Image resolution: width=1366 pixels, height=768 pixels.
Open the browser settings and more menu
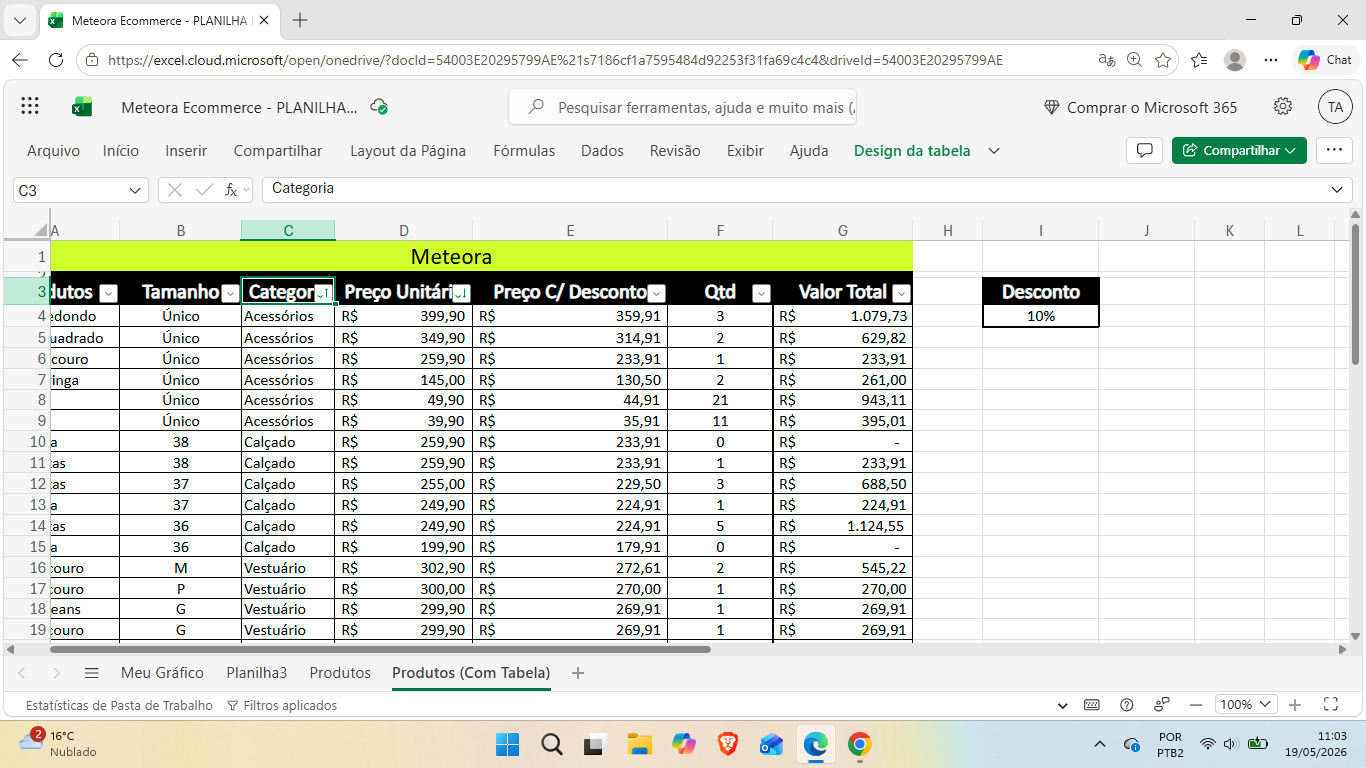(x=1271, y=60)
